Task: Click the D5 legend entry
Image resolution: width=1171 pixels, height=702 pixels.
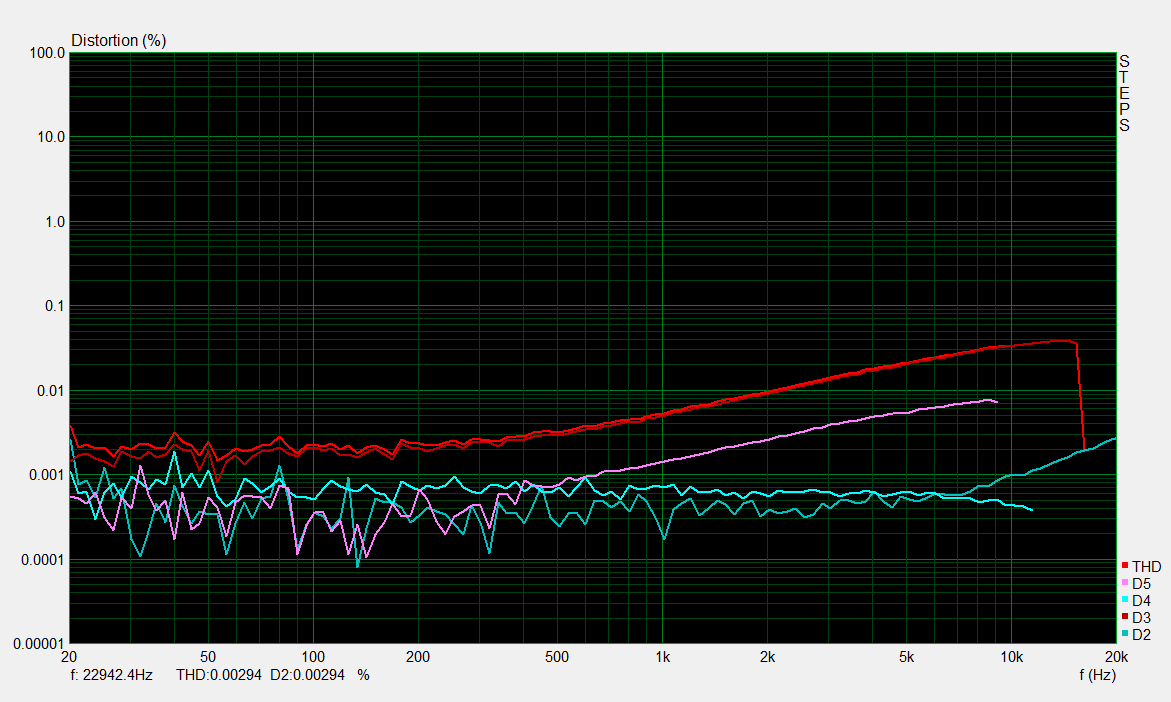Action: [1136, 584]
